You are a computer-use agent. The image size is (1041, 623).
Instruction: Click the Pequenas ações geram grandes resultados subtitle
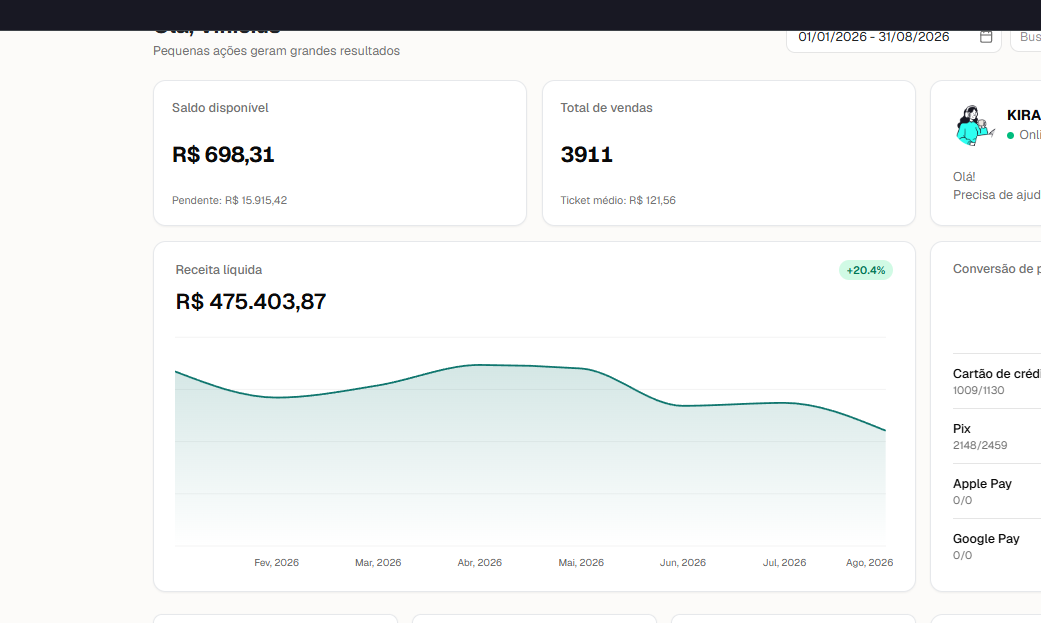276,51
